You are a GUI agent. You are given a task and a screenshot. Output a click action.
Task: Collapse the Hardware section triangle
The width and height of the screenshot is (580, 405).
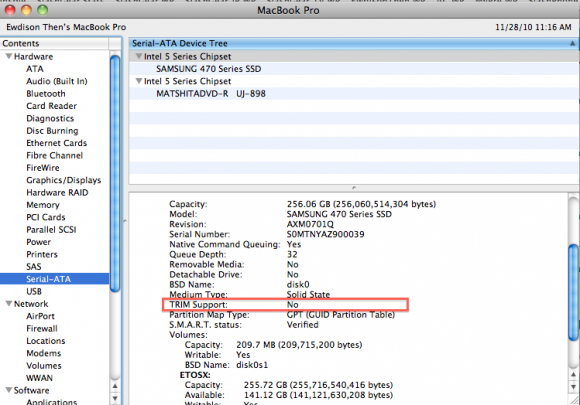click(x=9, y=57)
